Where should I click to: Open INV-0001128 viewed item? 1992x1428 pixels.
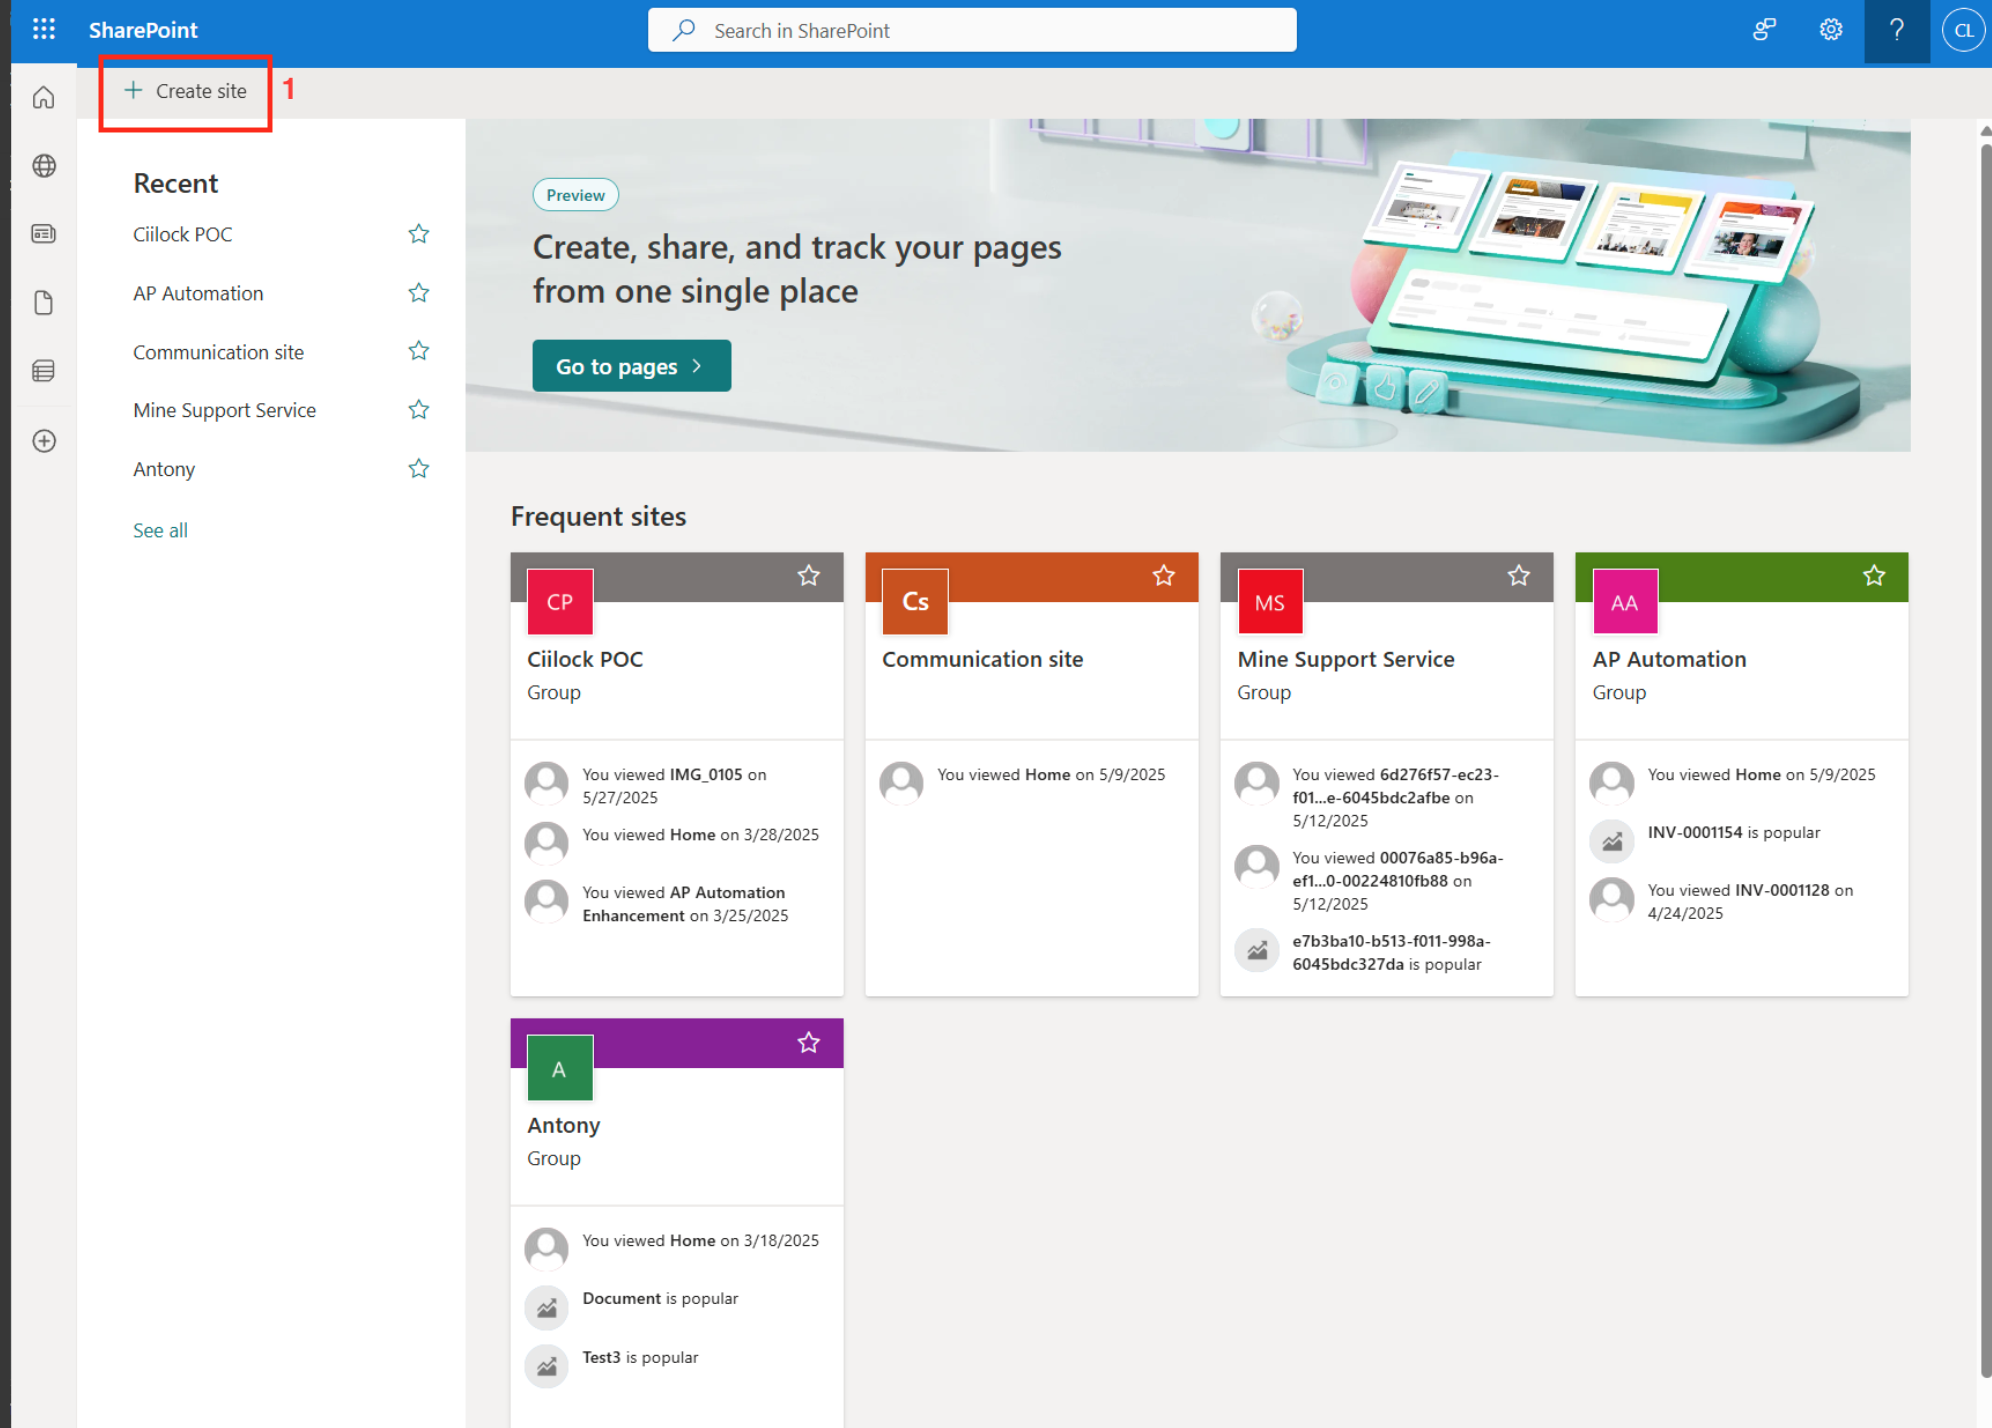tap(1751, 902)
